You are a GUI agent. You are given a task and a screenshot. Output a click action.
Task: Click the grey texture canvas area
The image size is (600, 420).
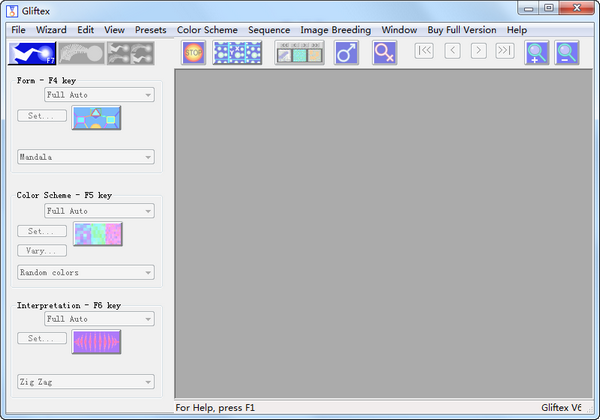[383, 234]
